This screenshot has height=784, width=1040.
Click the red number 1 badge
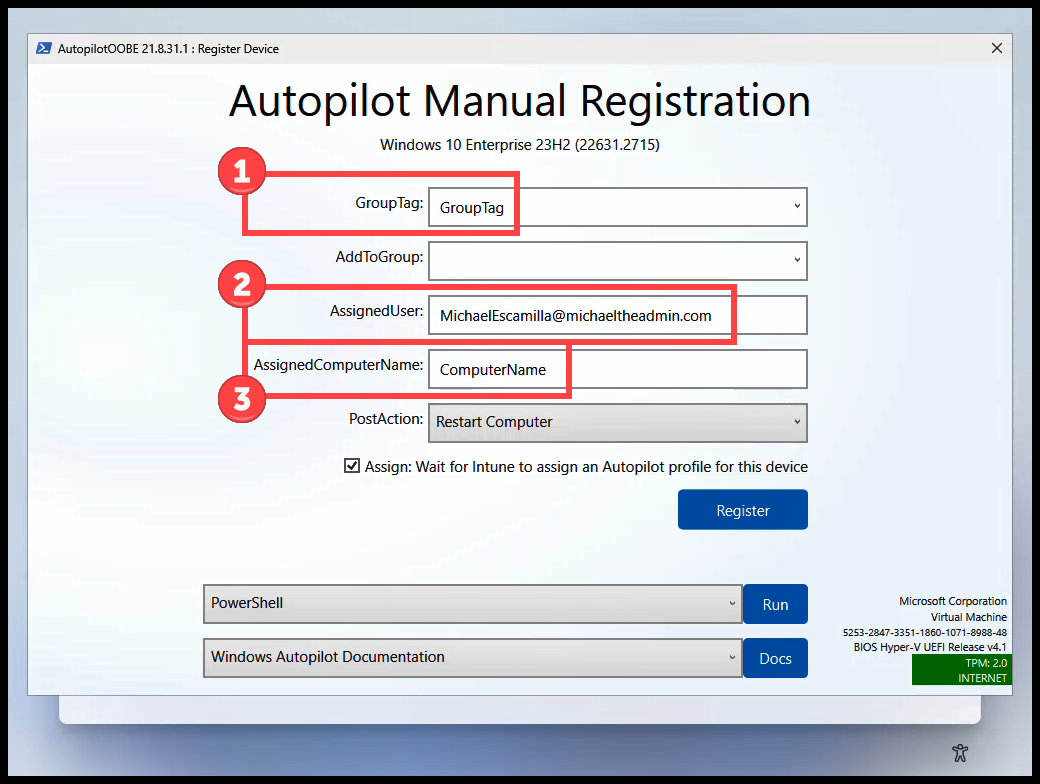(x=241, y=172)
